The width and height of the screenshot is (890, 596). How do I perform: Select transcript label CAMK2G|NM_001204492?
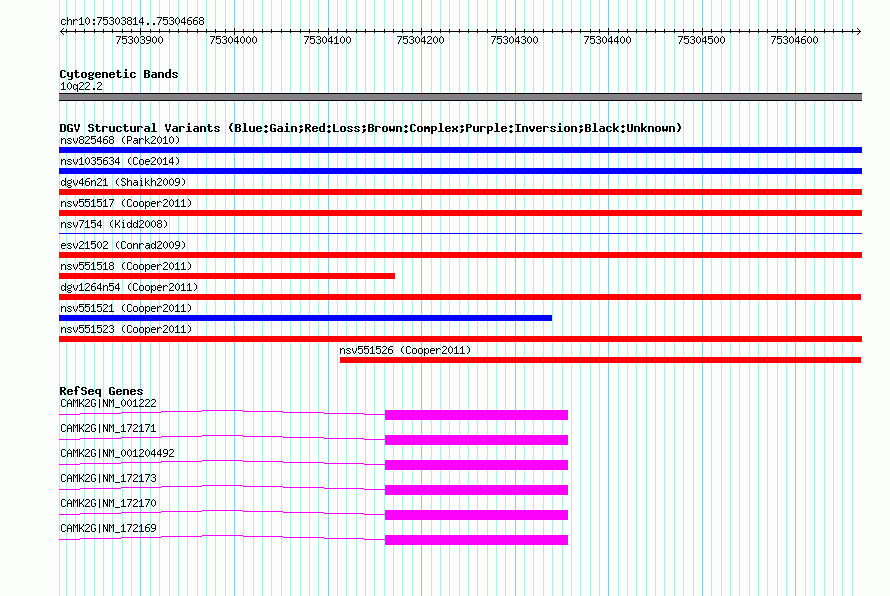point(117,454)
